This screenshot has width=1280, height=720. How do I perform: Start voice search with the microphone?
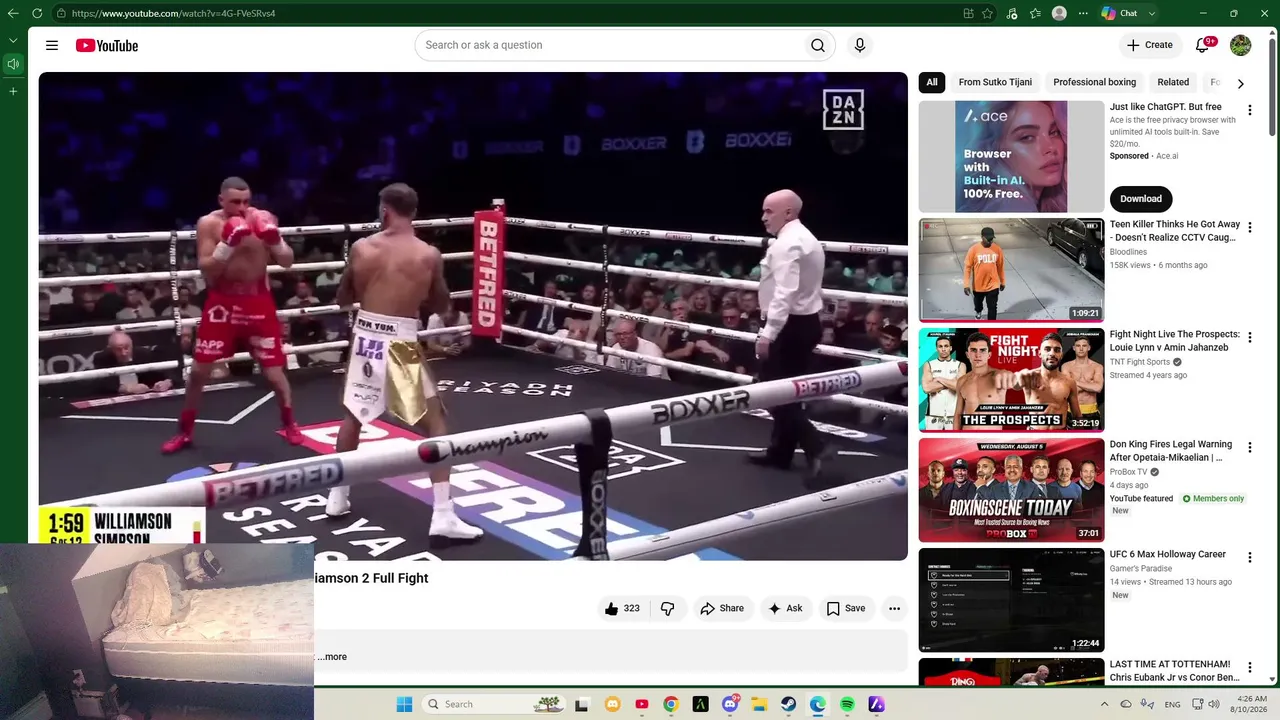(x=859, y=45)
